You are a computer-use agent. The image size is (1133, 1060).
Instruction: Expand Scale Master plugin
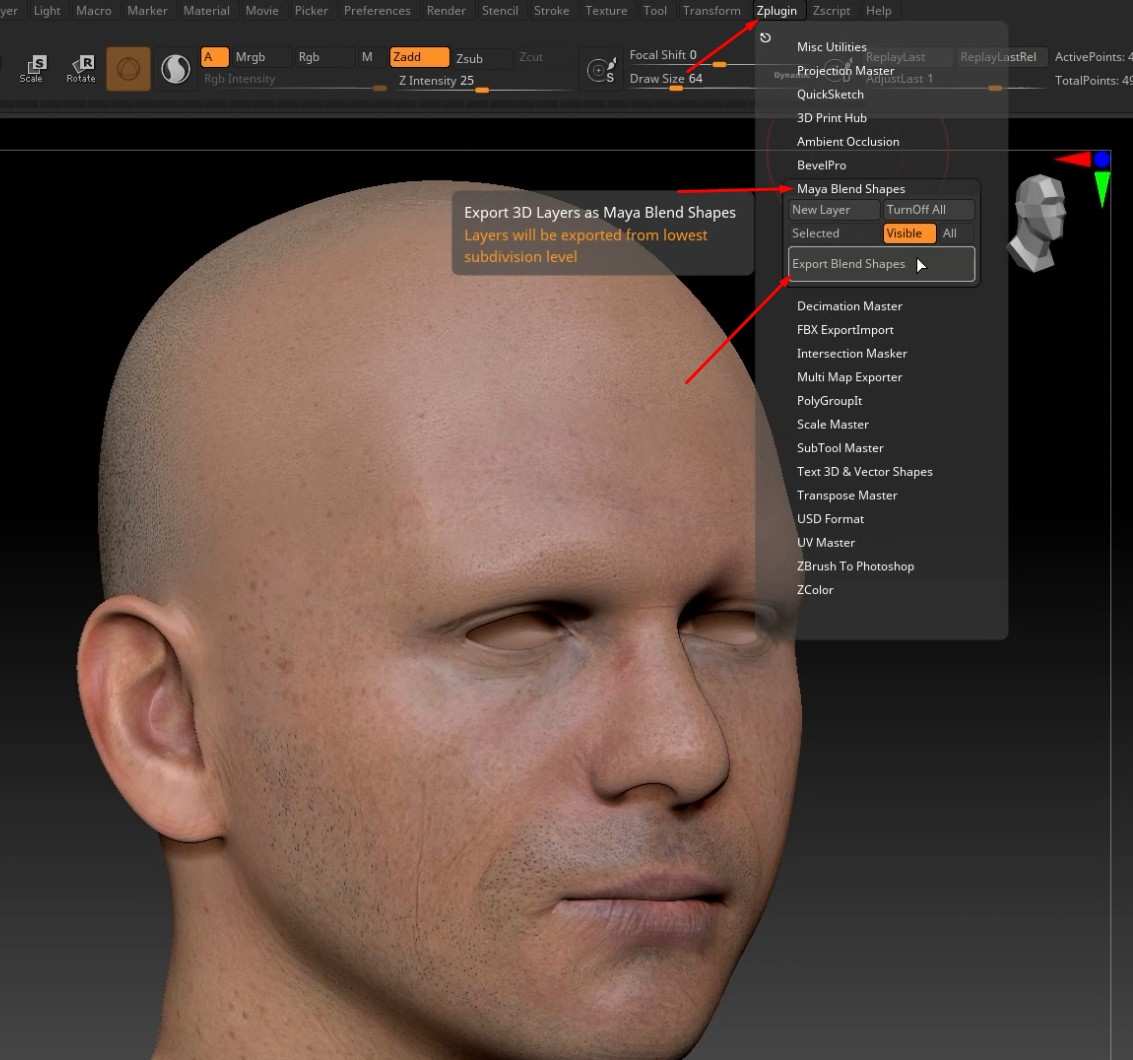click(832, 425)
